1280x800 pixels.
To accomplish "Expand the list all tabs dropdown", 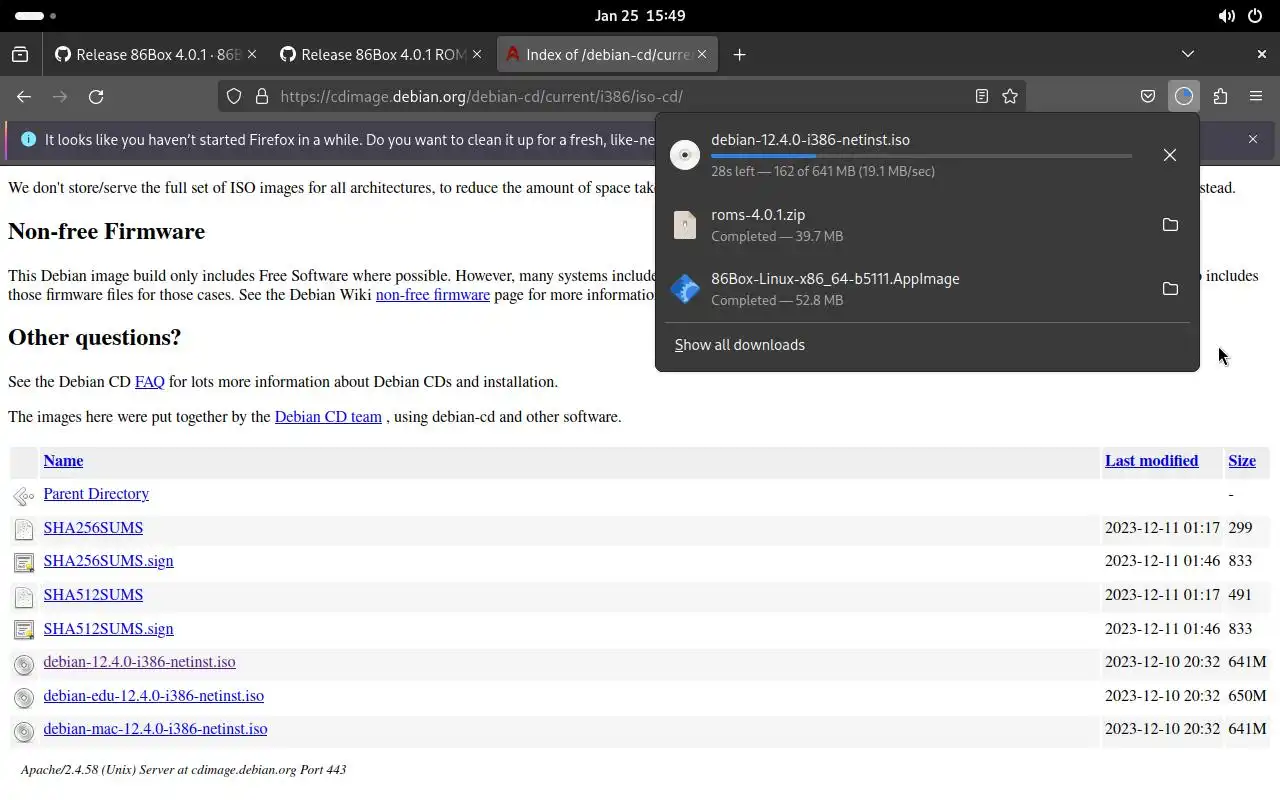I will pyautogui.click(x=1188, y=55).
